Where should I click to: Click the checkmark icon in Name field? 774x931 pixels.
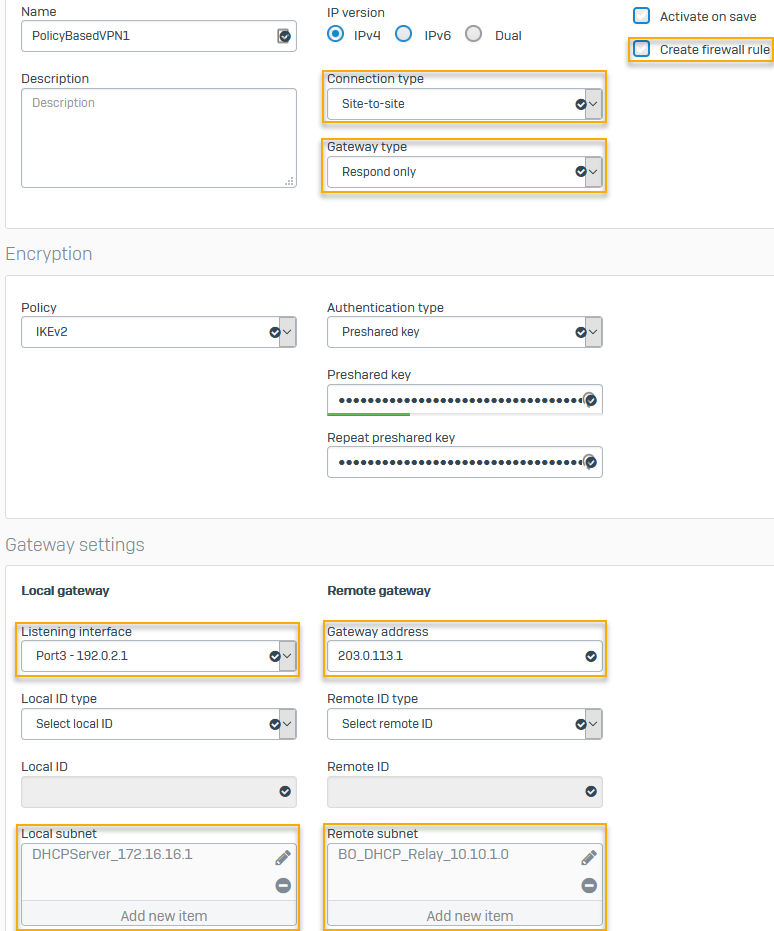[284, 36]
